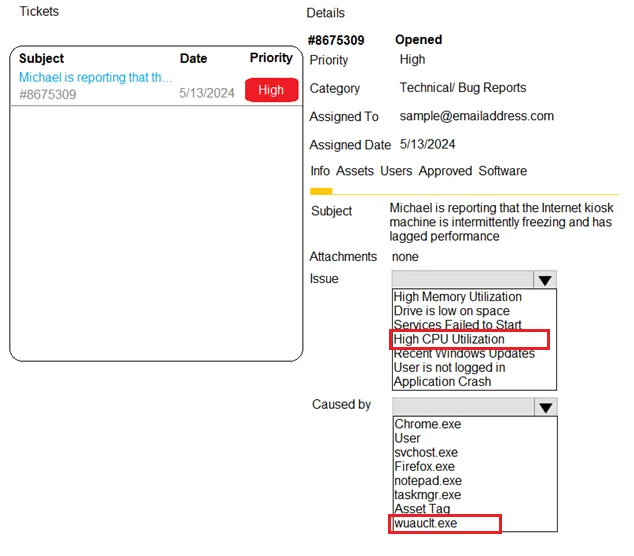Select notepad.exe as the cause
This screenshot has height=556, width=634.
(x=428, y=480)
